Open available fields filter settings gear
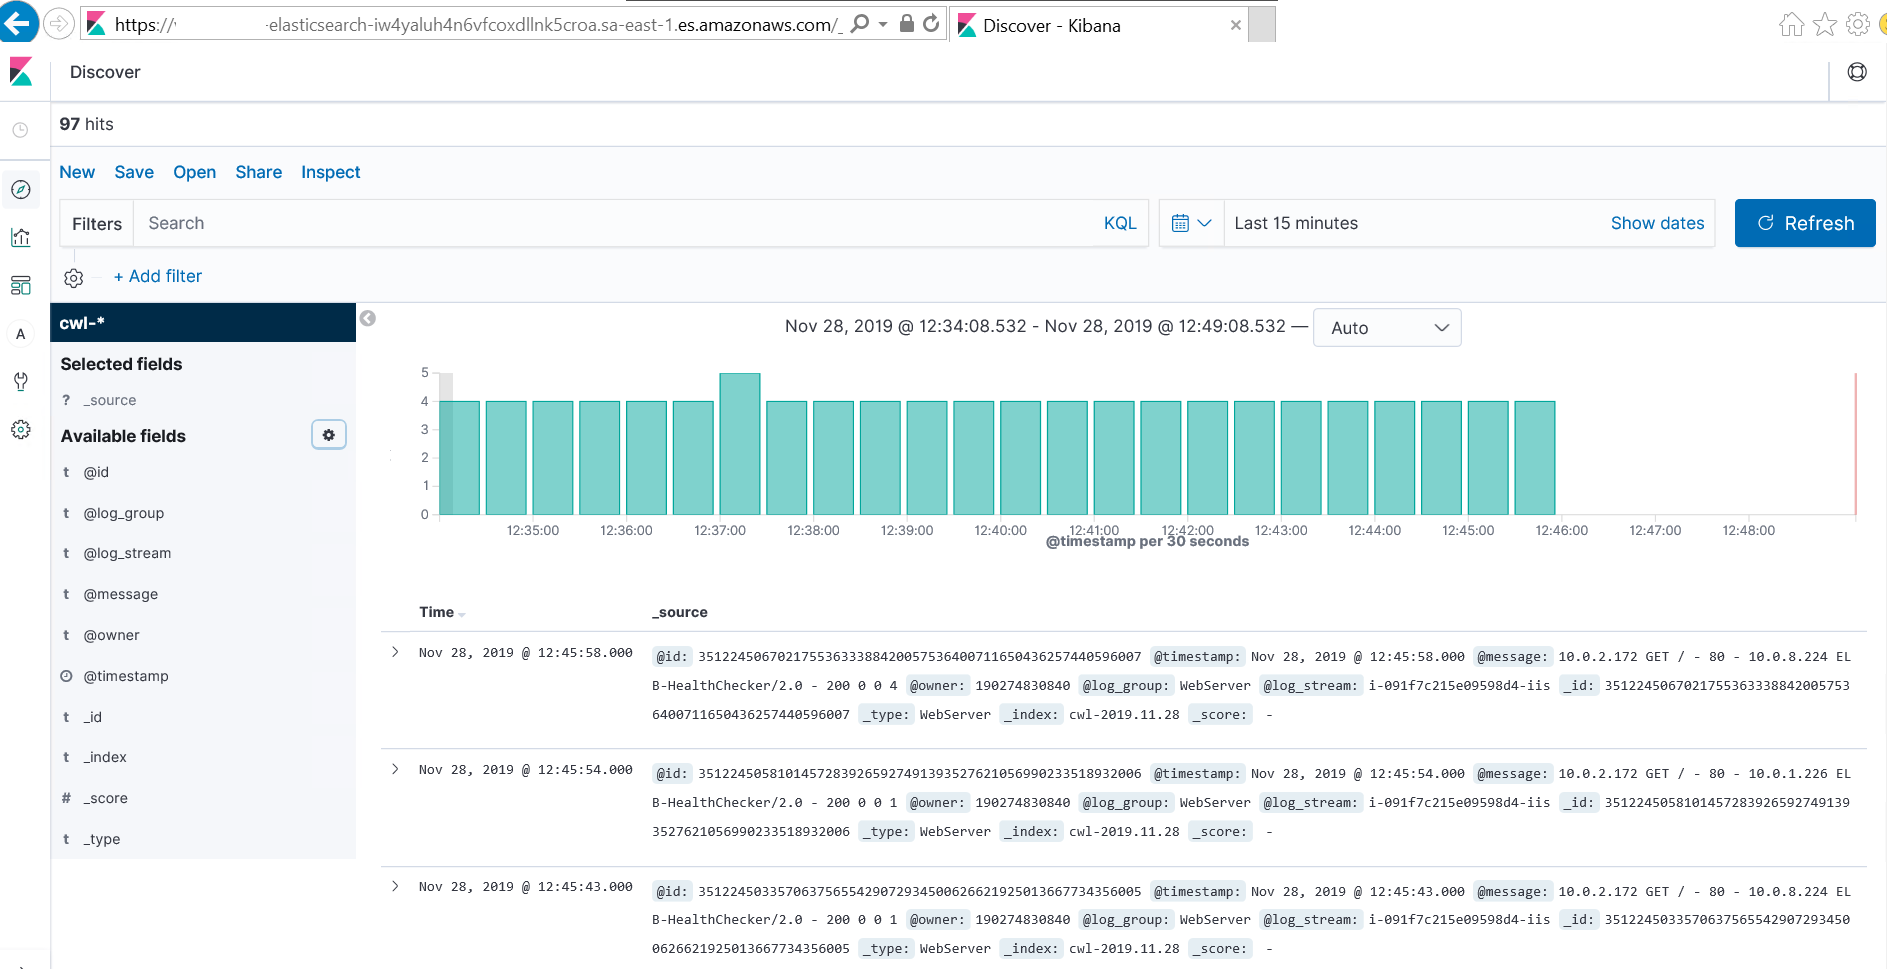Screen dimensions: 1887x969 328,435
